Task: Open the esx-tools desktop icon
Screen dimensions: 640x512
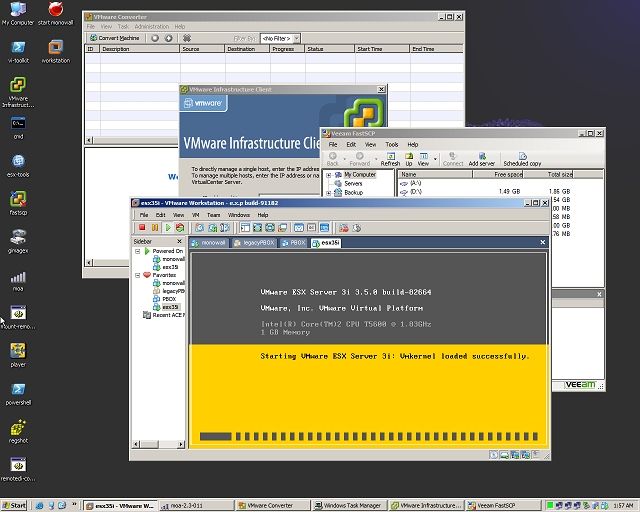Action: pyautogui.click(x=18, y=166)
